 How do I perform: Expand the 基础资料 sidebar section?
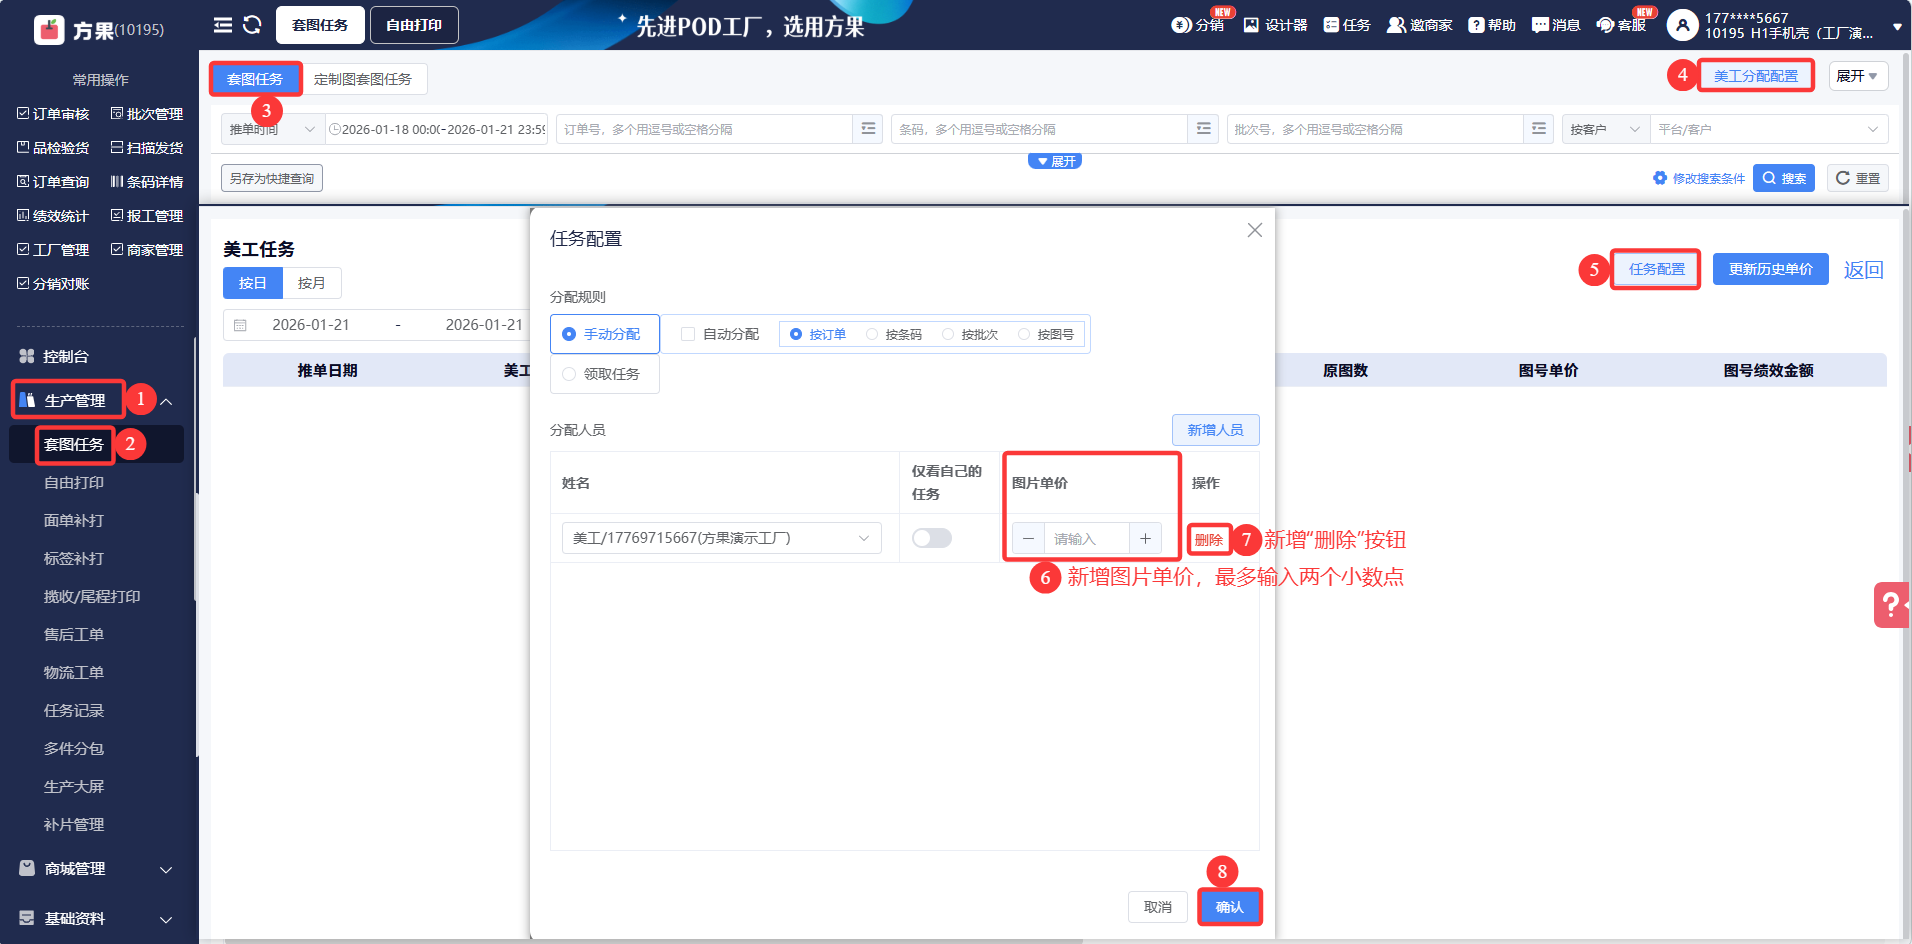(166, 919)
